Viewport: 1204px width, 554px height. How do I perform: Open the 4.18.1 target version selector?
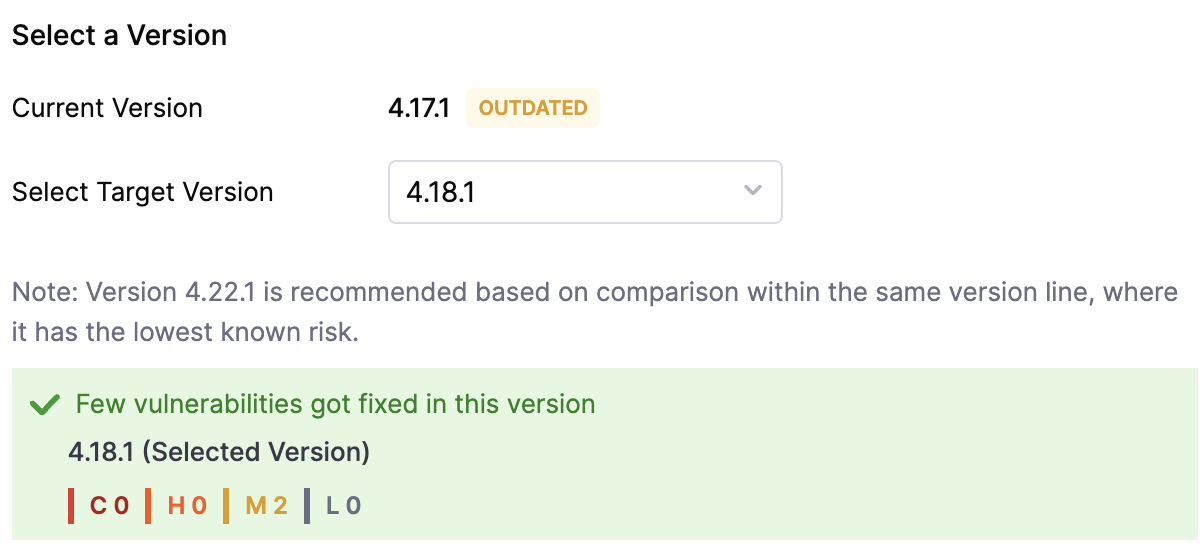click(584, 192)
